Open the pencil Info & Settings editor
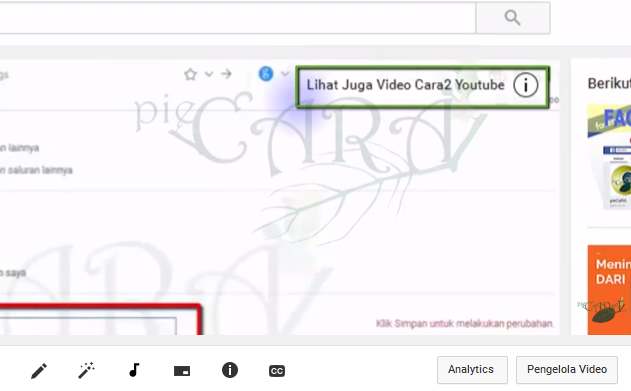This screenshot has height=391, width=631. pyautogui.click(x=39, y=371)
